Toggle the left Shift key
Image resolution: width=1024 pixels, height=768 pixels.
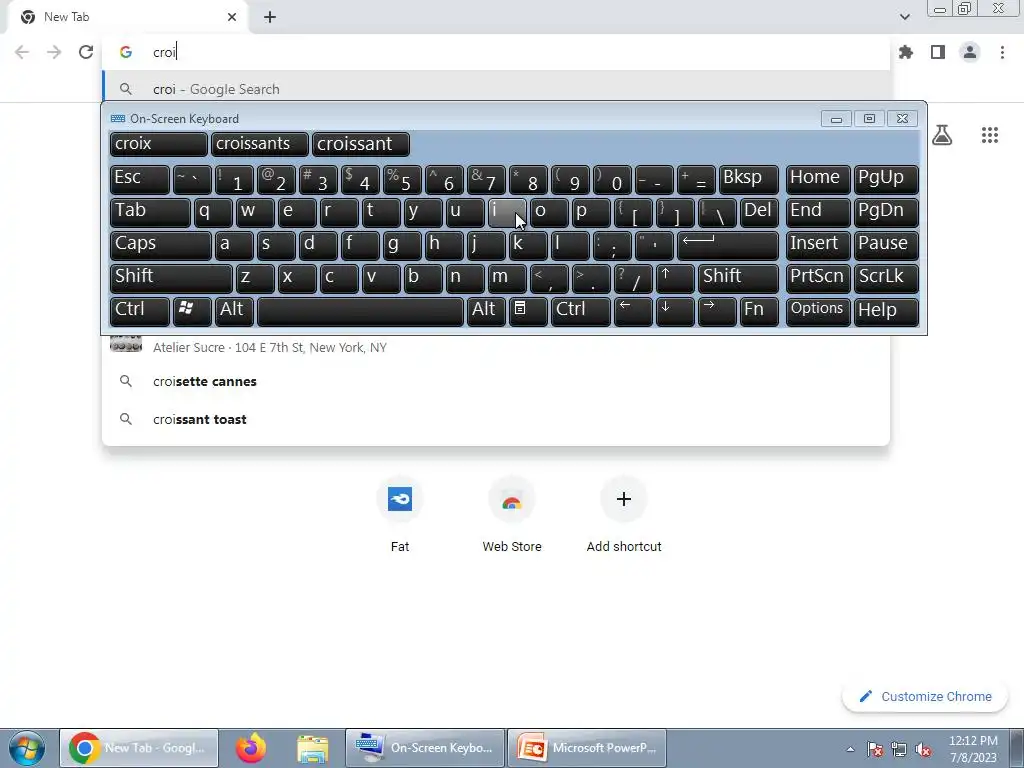tap(171, 278)
